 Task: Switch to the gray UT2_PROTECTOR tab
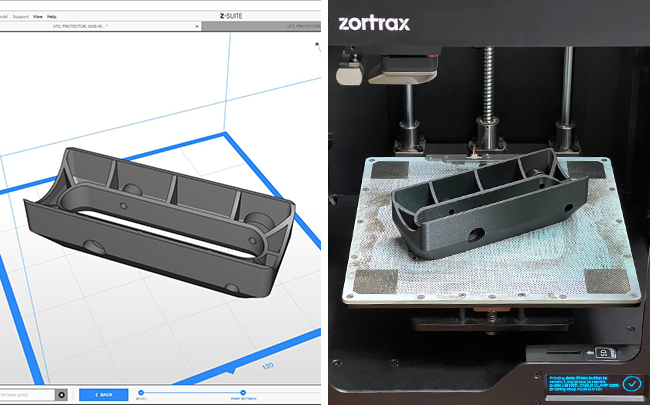tap(261, 27)
